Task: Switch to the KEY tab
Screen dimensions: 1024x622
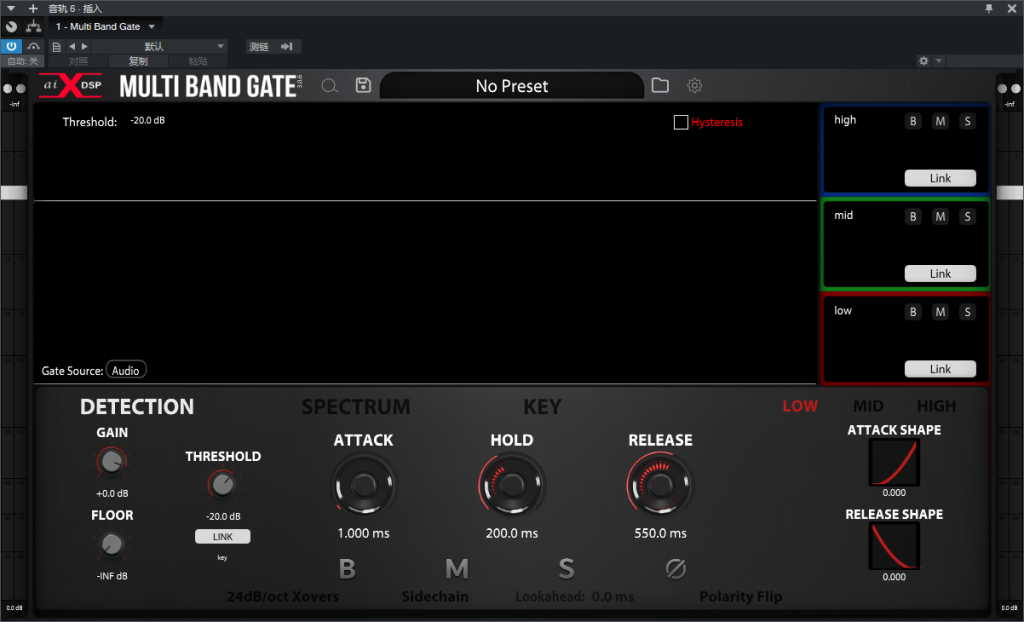Action: pyautogui.click(x=542, y=406)
